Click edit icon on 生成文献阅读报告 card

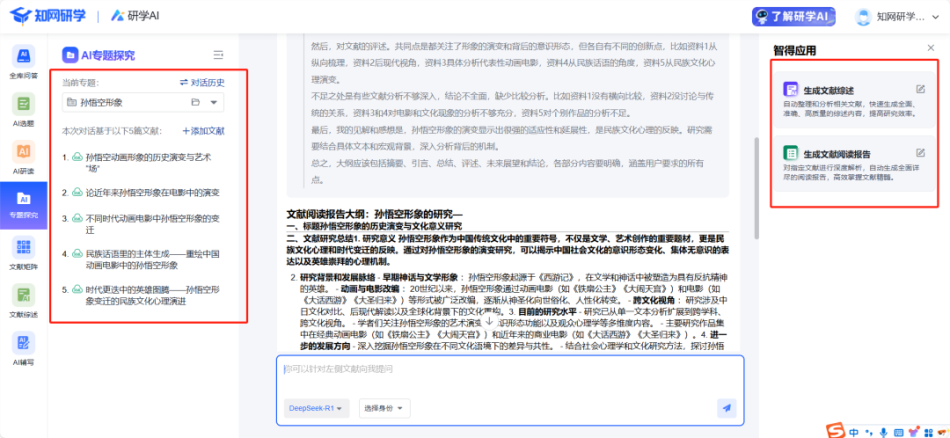click(x=921, y=153)
